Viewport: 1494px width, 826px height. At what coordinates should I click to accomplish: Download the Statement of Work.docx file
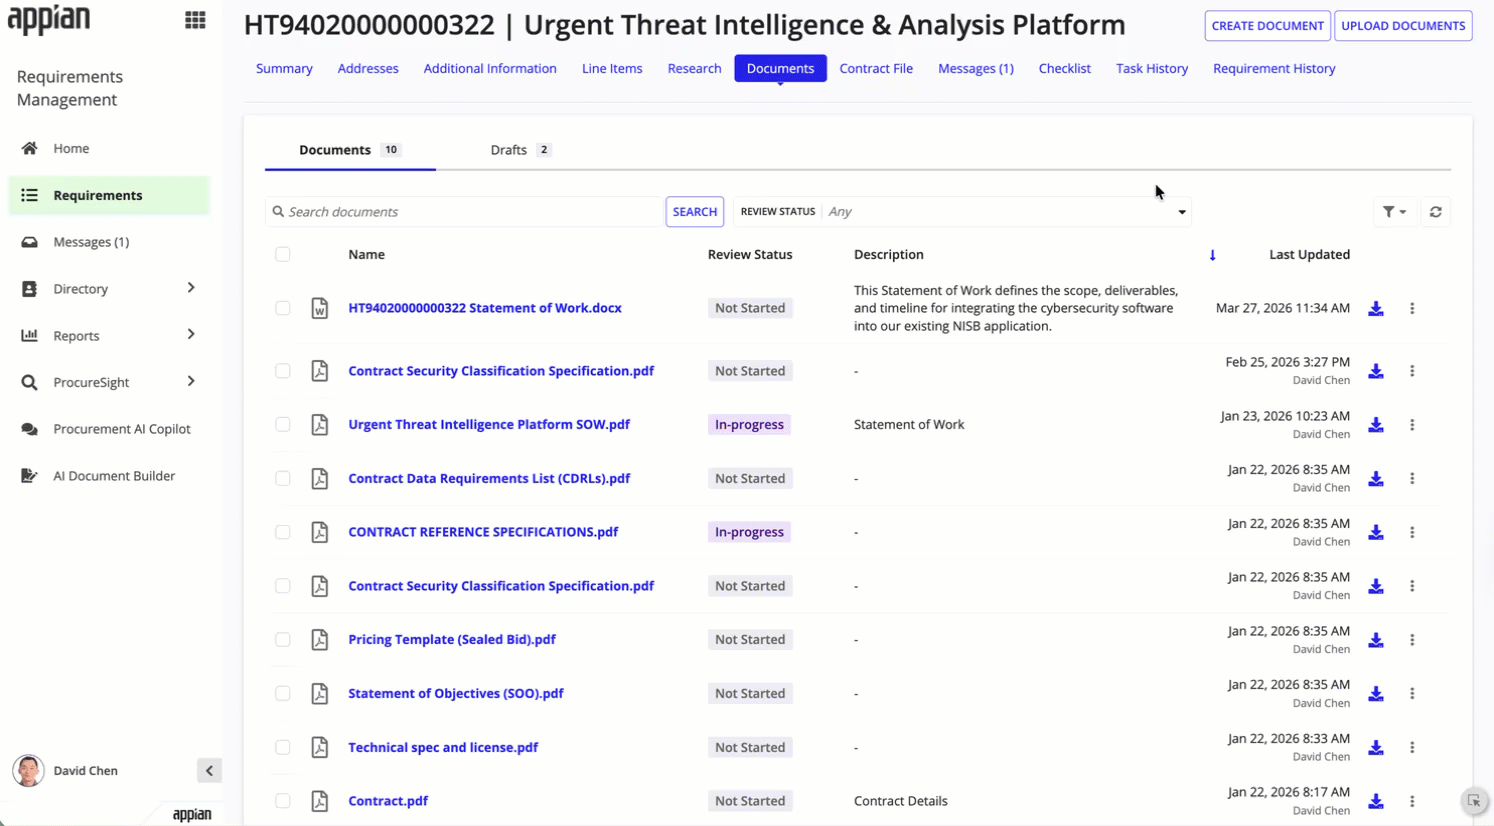[1376, 309]
